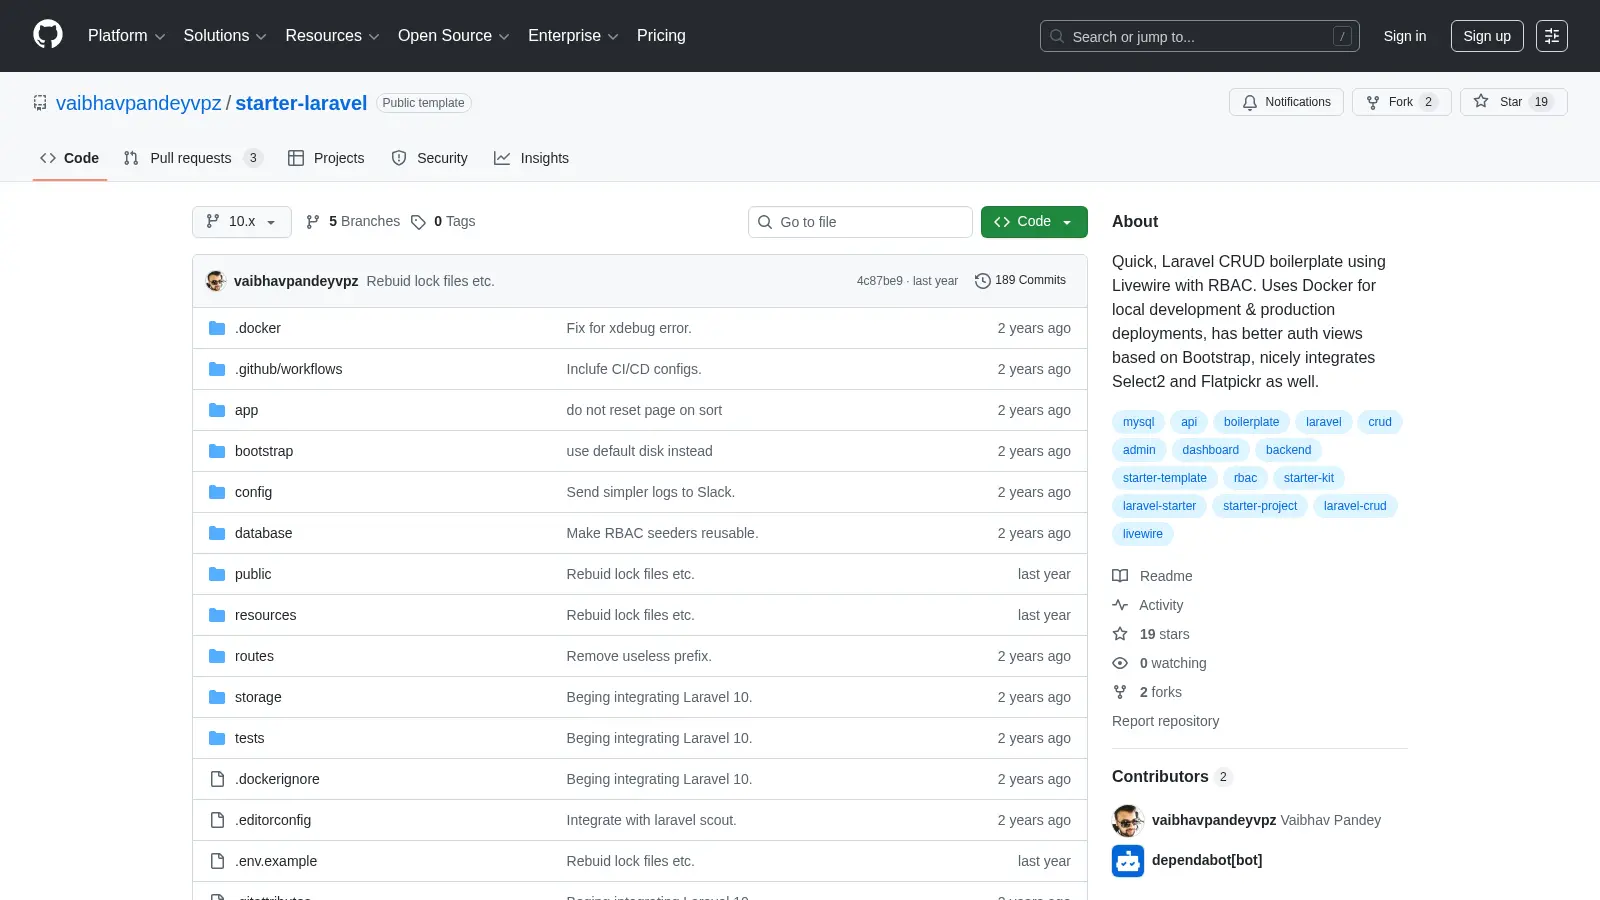Screen dimensions: 1600x900
Task: Click the app folder icon
Action: 217,410
